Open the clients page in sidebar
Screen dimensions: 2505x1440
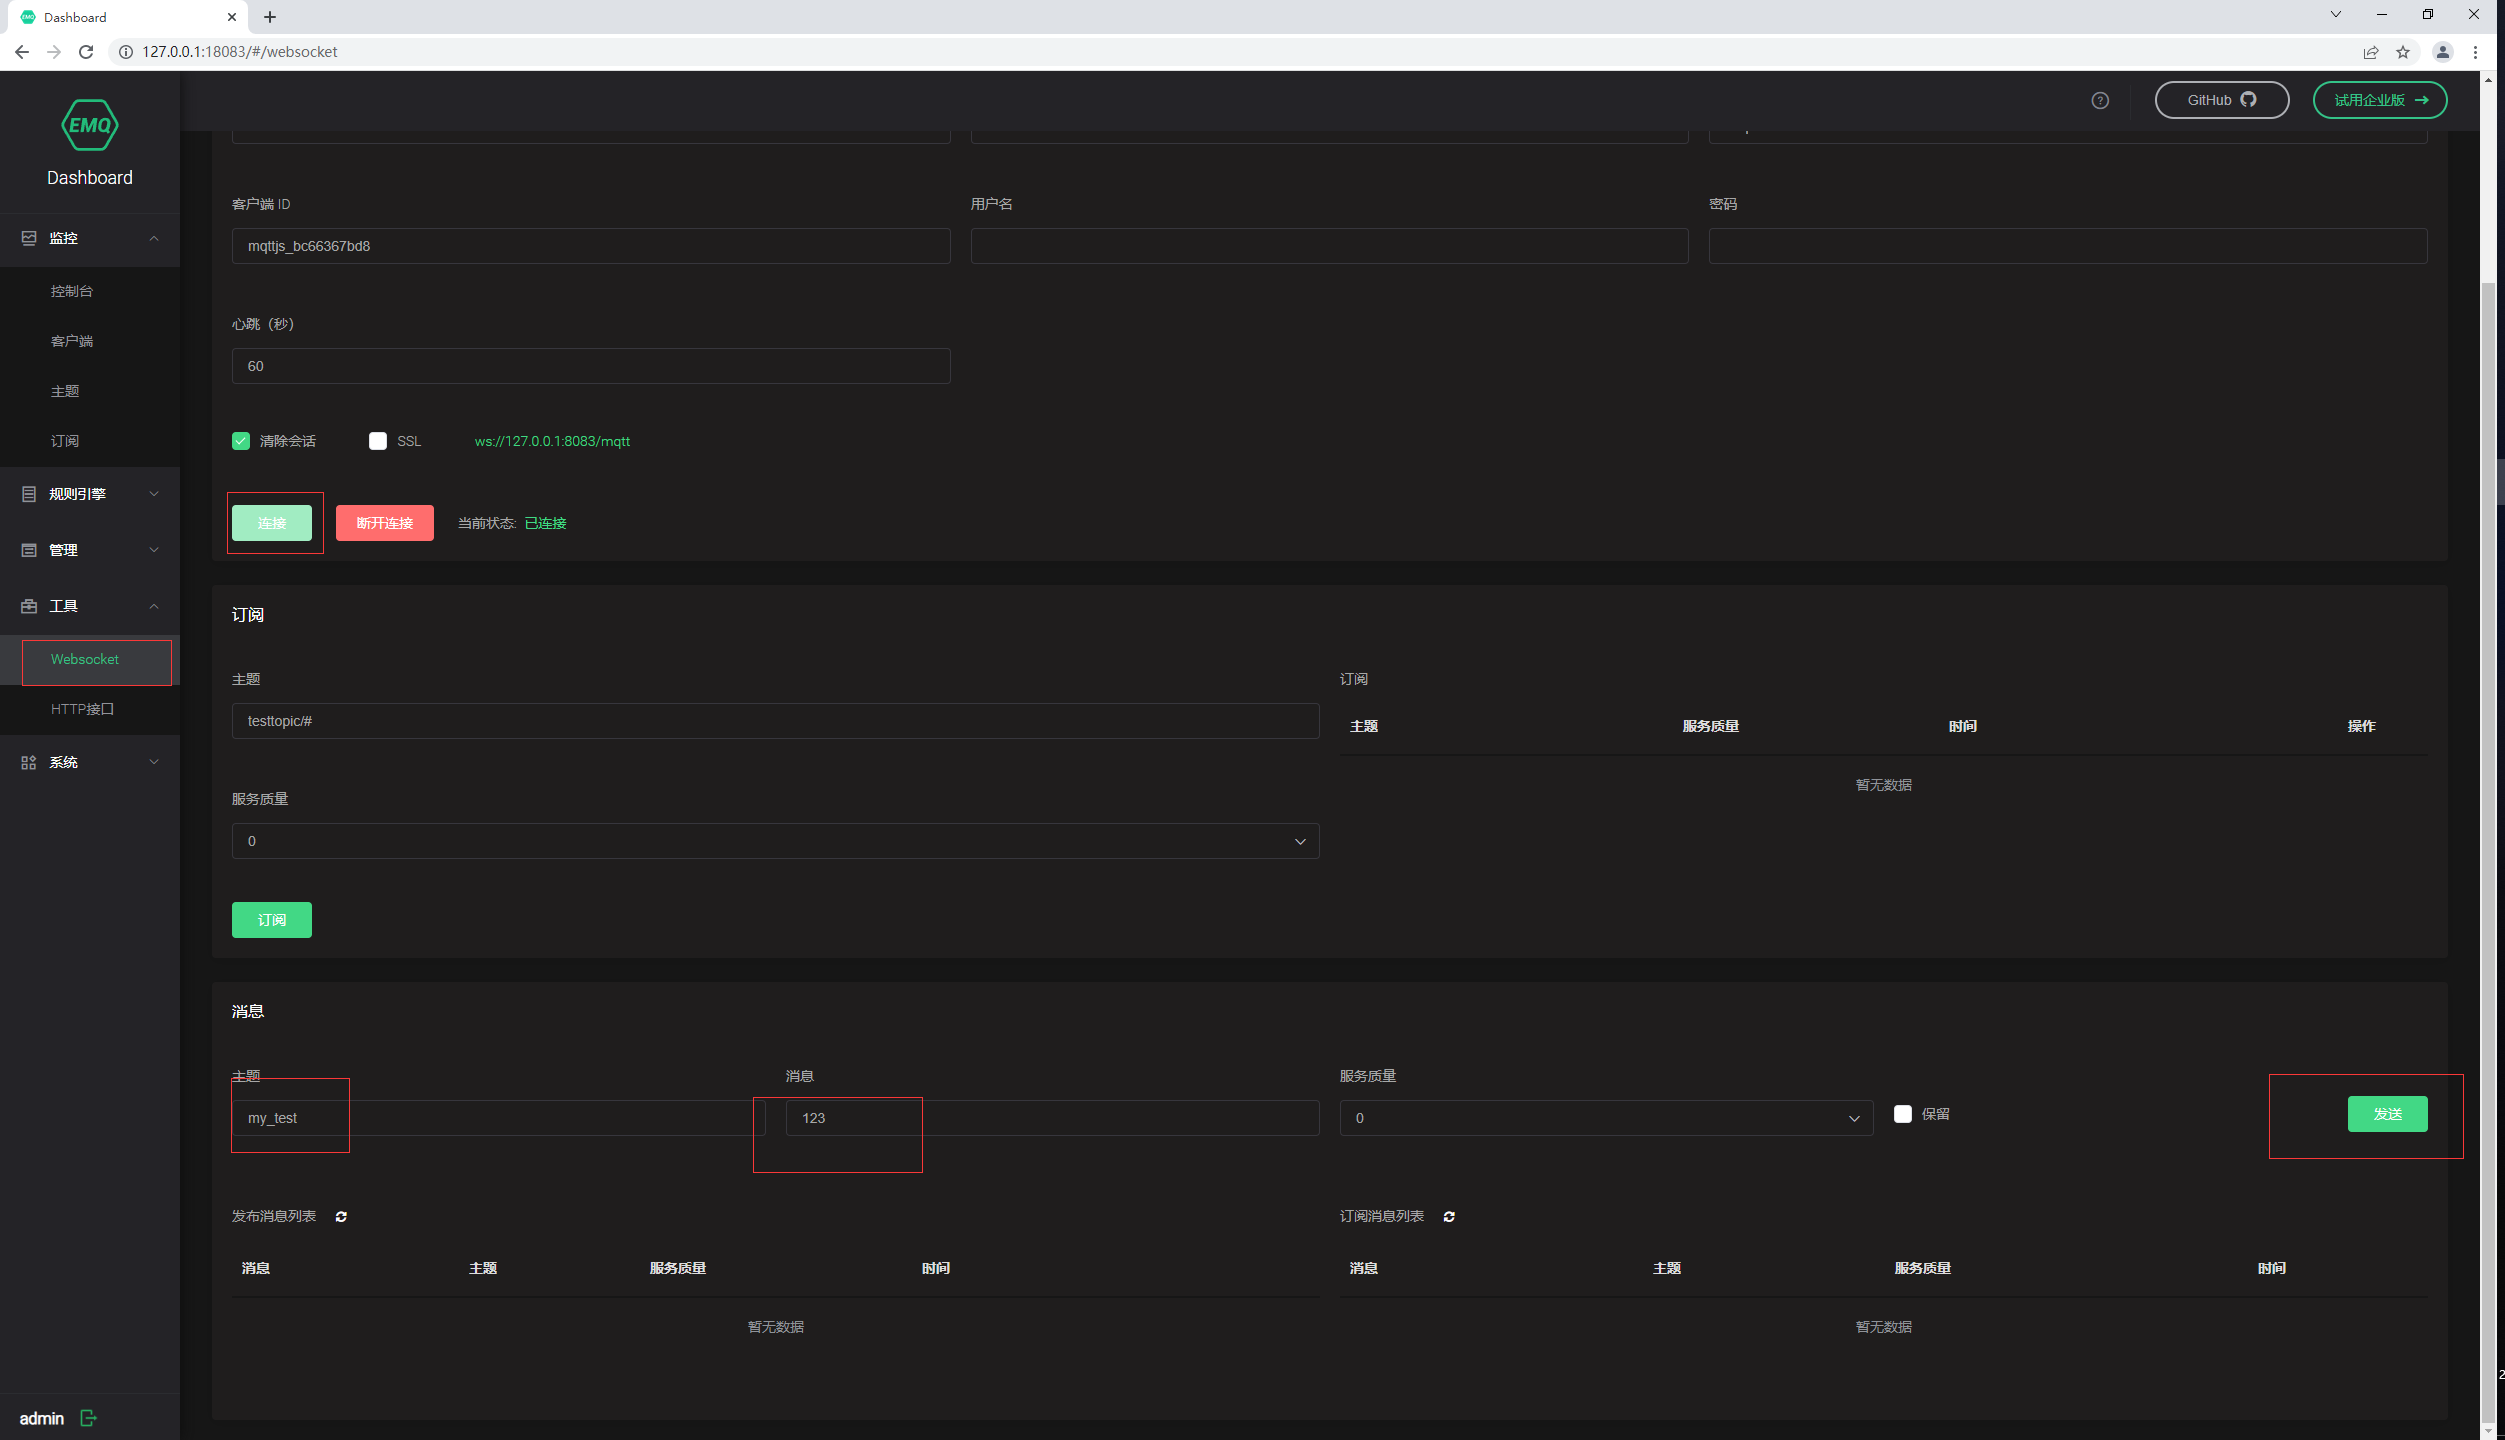click(x=72, y=341)
